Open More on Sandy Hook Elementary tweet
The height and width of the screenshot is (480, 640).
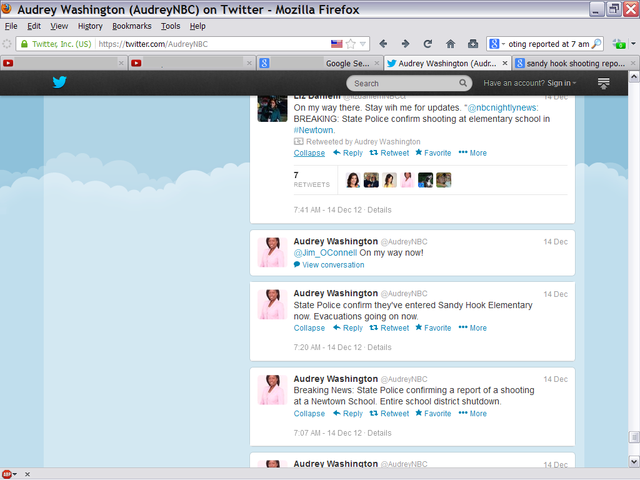tap(473, 328)
